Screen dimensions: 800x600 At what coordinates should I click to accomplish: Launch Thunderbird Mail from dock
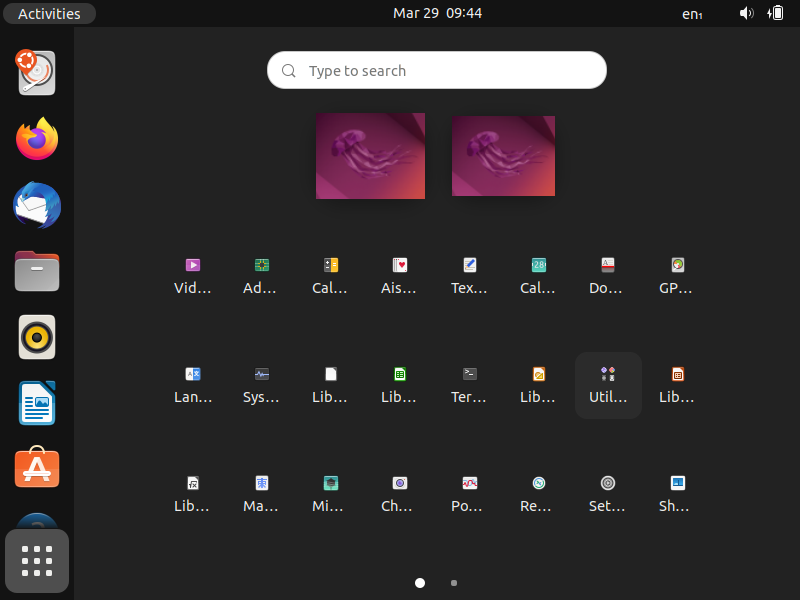coord(37,205)
